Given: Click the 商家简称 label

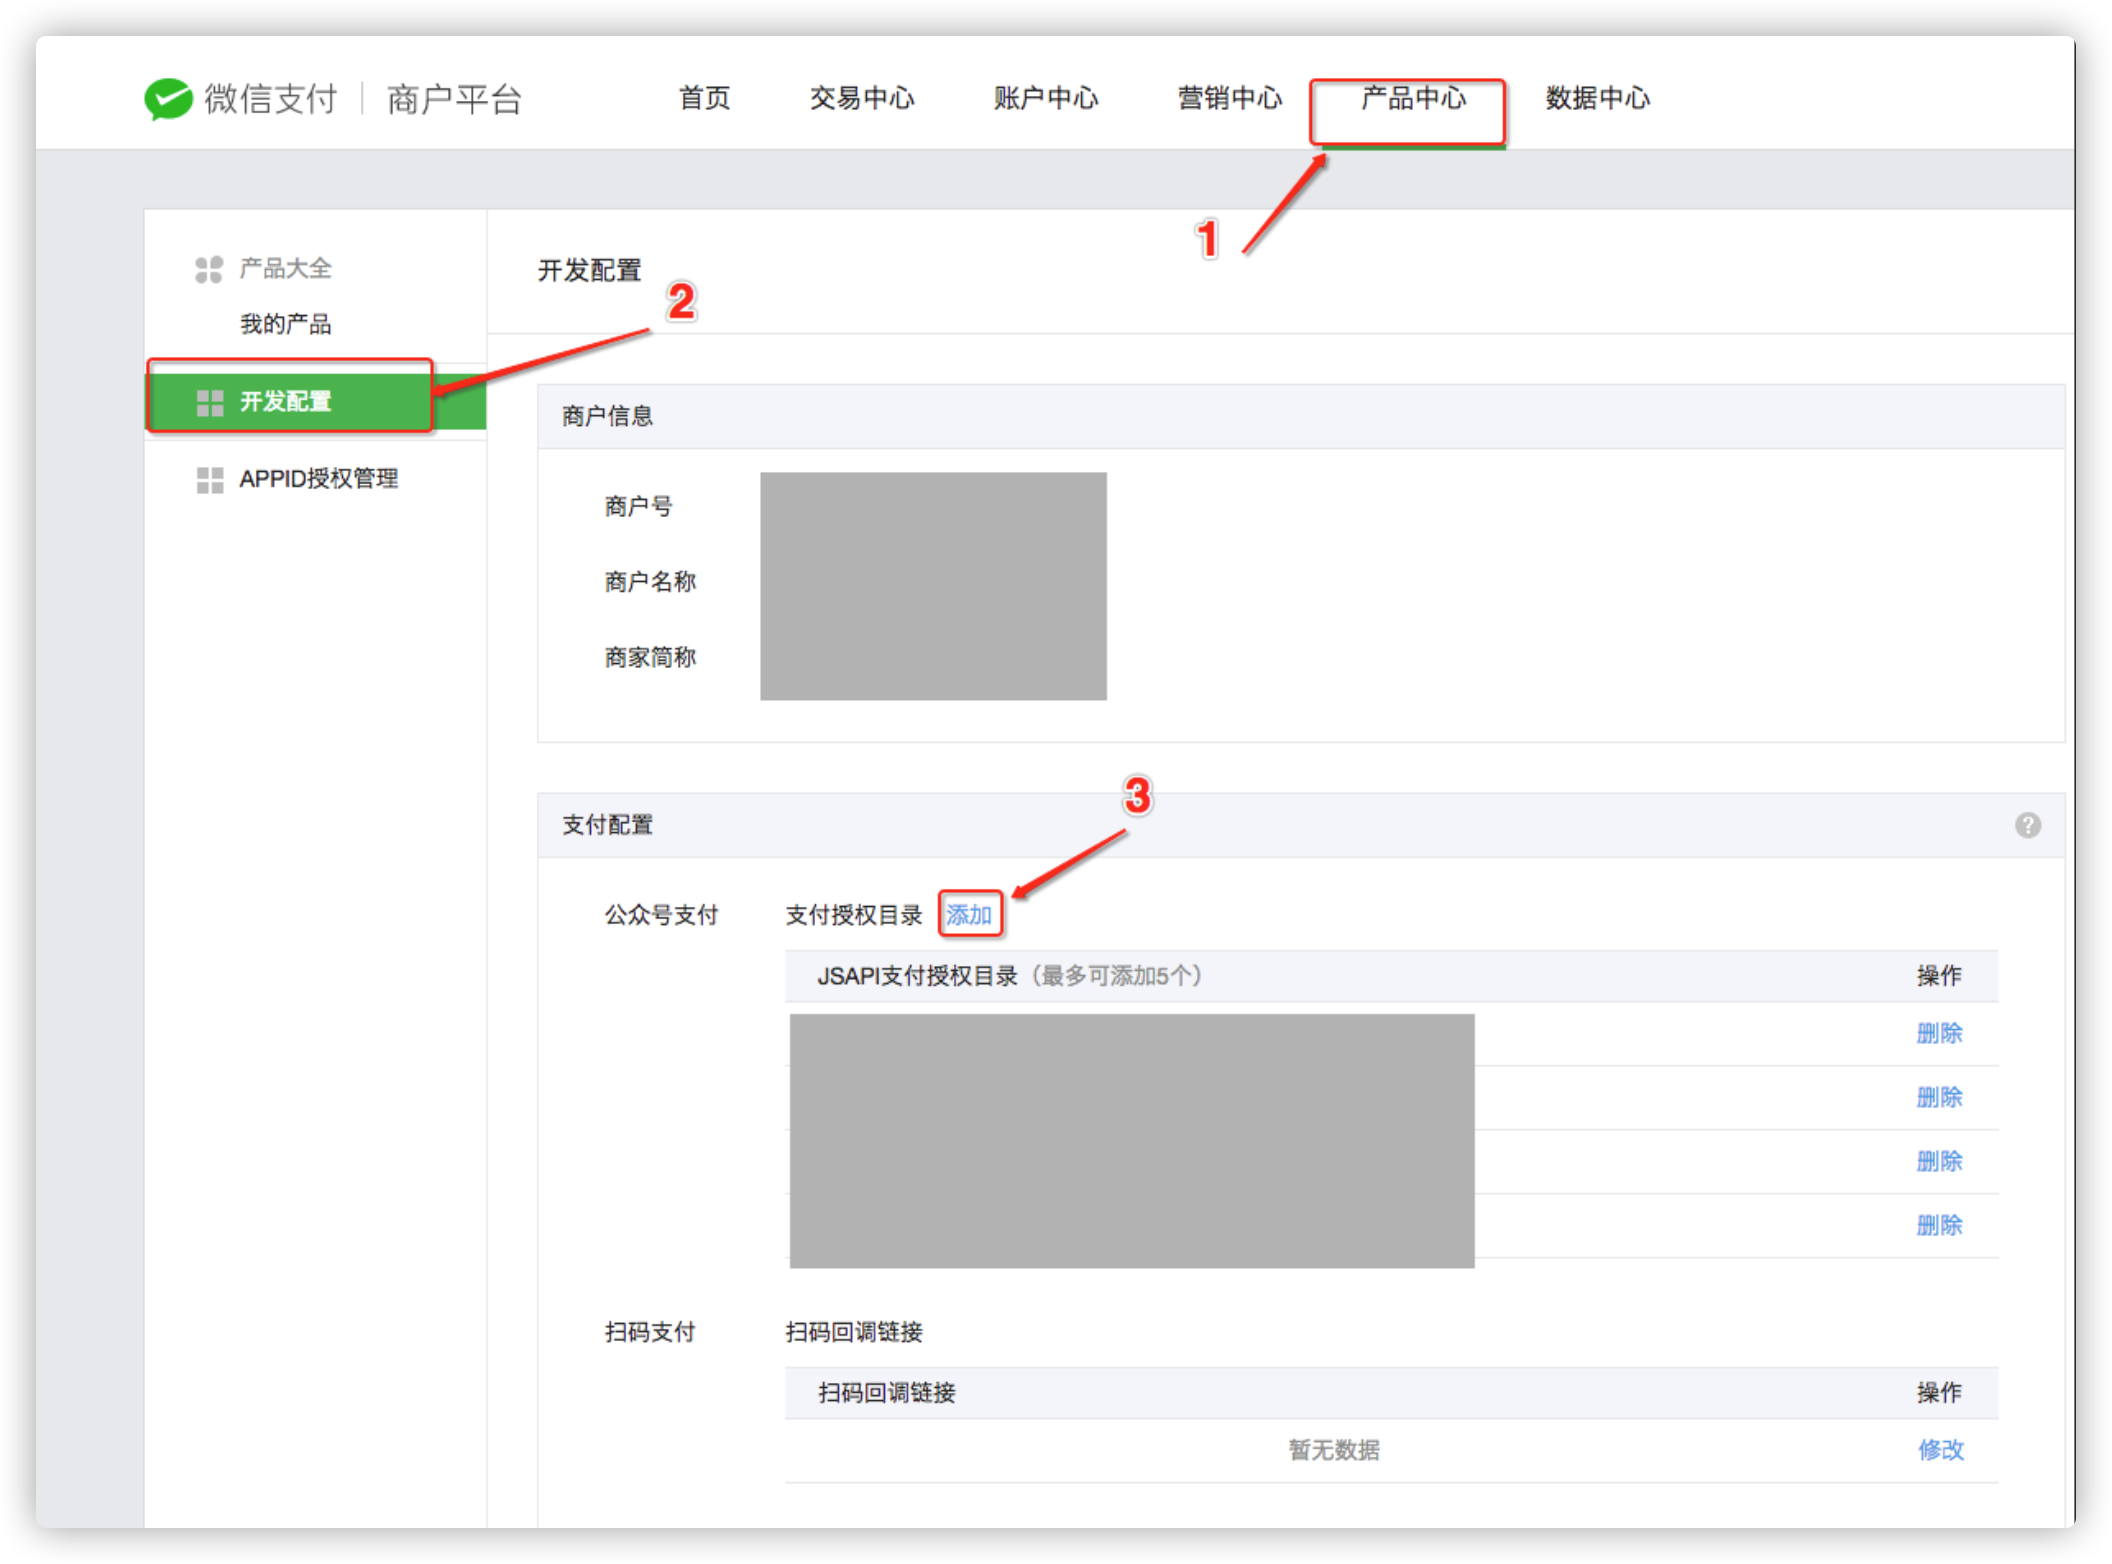Looking at the screenshot, I should (650, 657).
